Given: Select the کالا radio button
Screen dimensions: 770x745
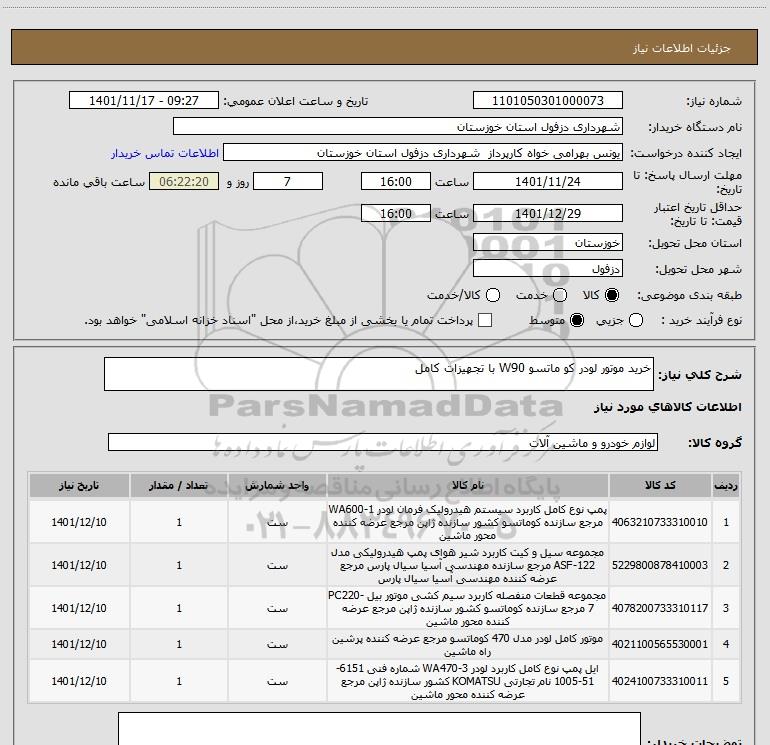Looking at the screenshot, I should click(x=612, y=295).
